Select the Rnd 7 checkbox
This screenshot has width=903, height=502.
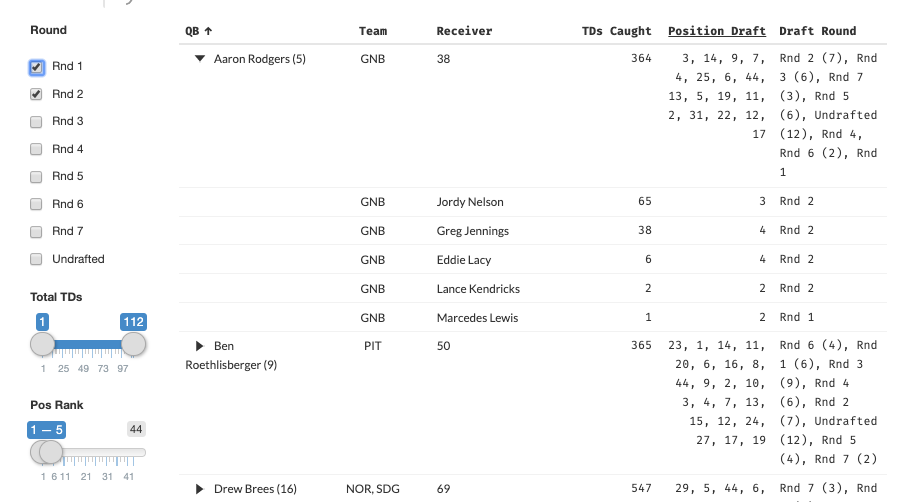point(37,232)
